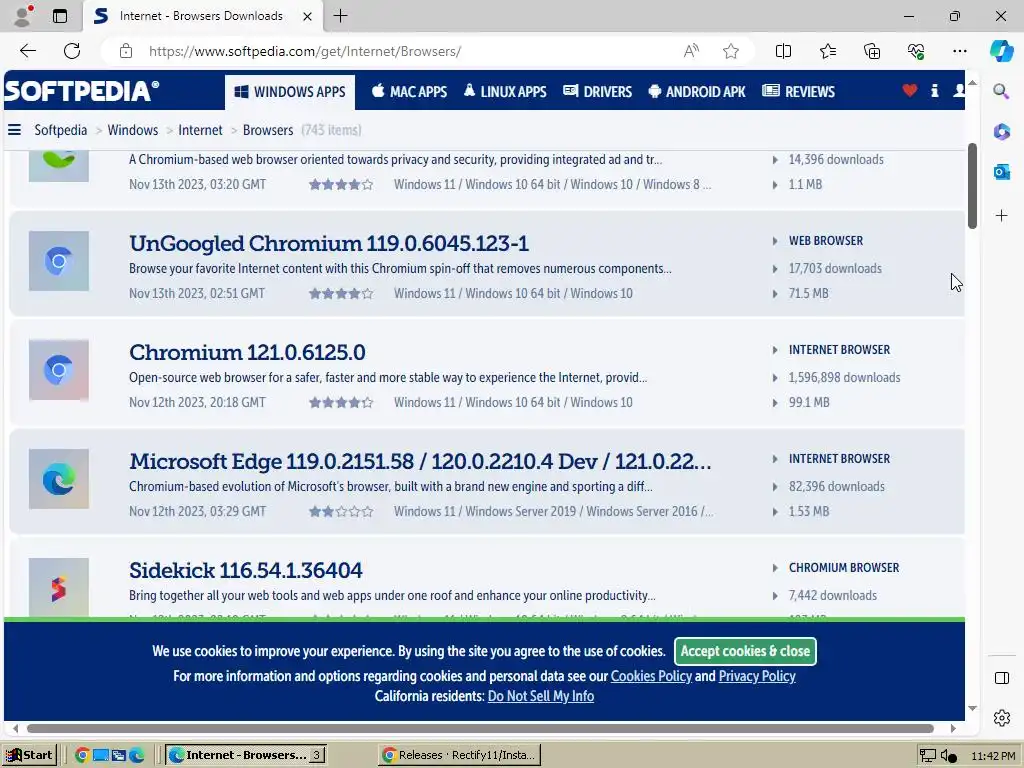1024x768 pixels.
Task: Switch to Windows Apps tab
Action: pyautogui.click(x=290, y=92)
